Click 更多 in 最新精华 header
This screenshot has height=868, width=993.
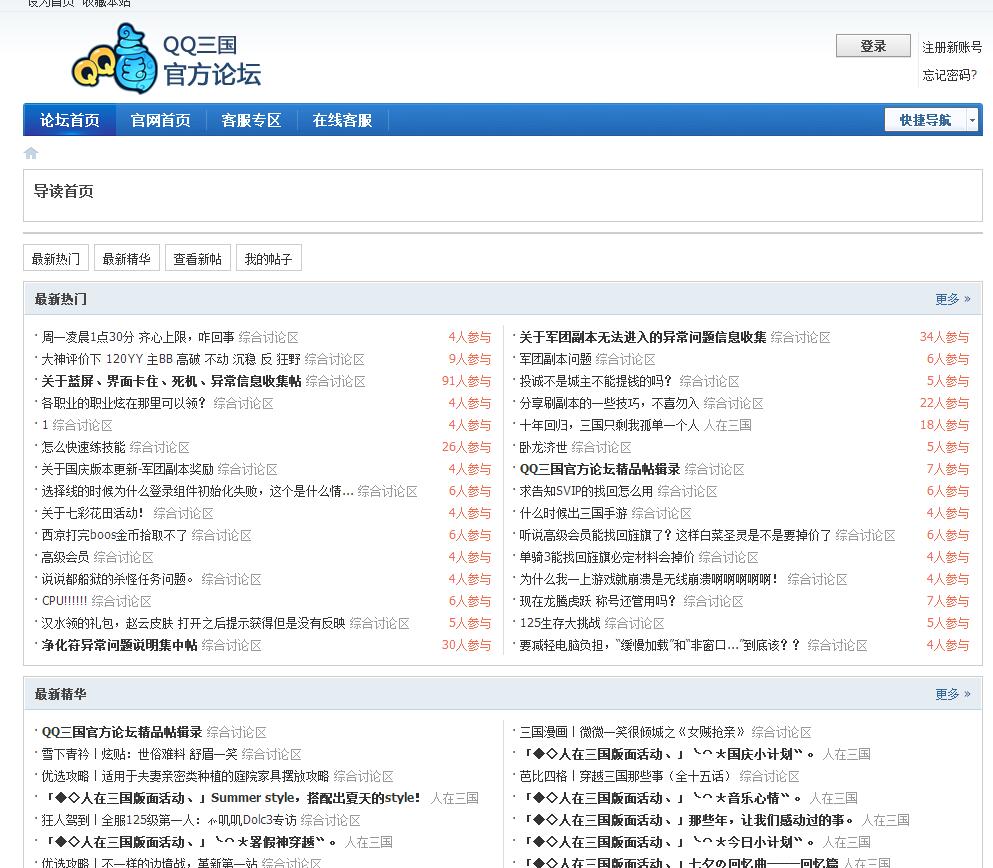952,694
